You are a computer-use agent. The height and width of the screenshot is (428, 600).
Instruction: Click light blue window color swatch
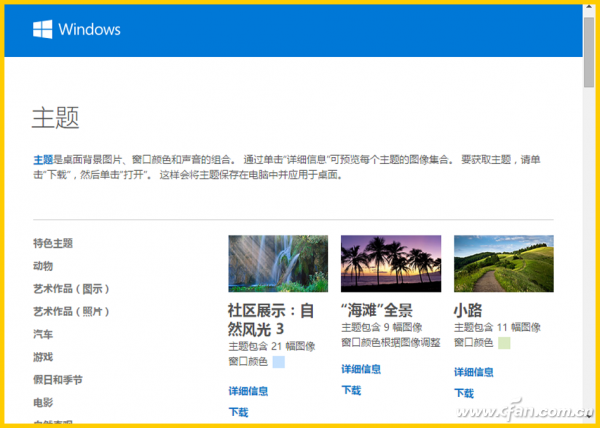pyautogui.click(x=279, y=362)
